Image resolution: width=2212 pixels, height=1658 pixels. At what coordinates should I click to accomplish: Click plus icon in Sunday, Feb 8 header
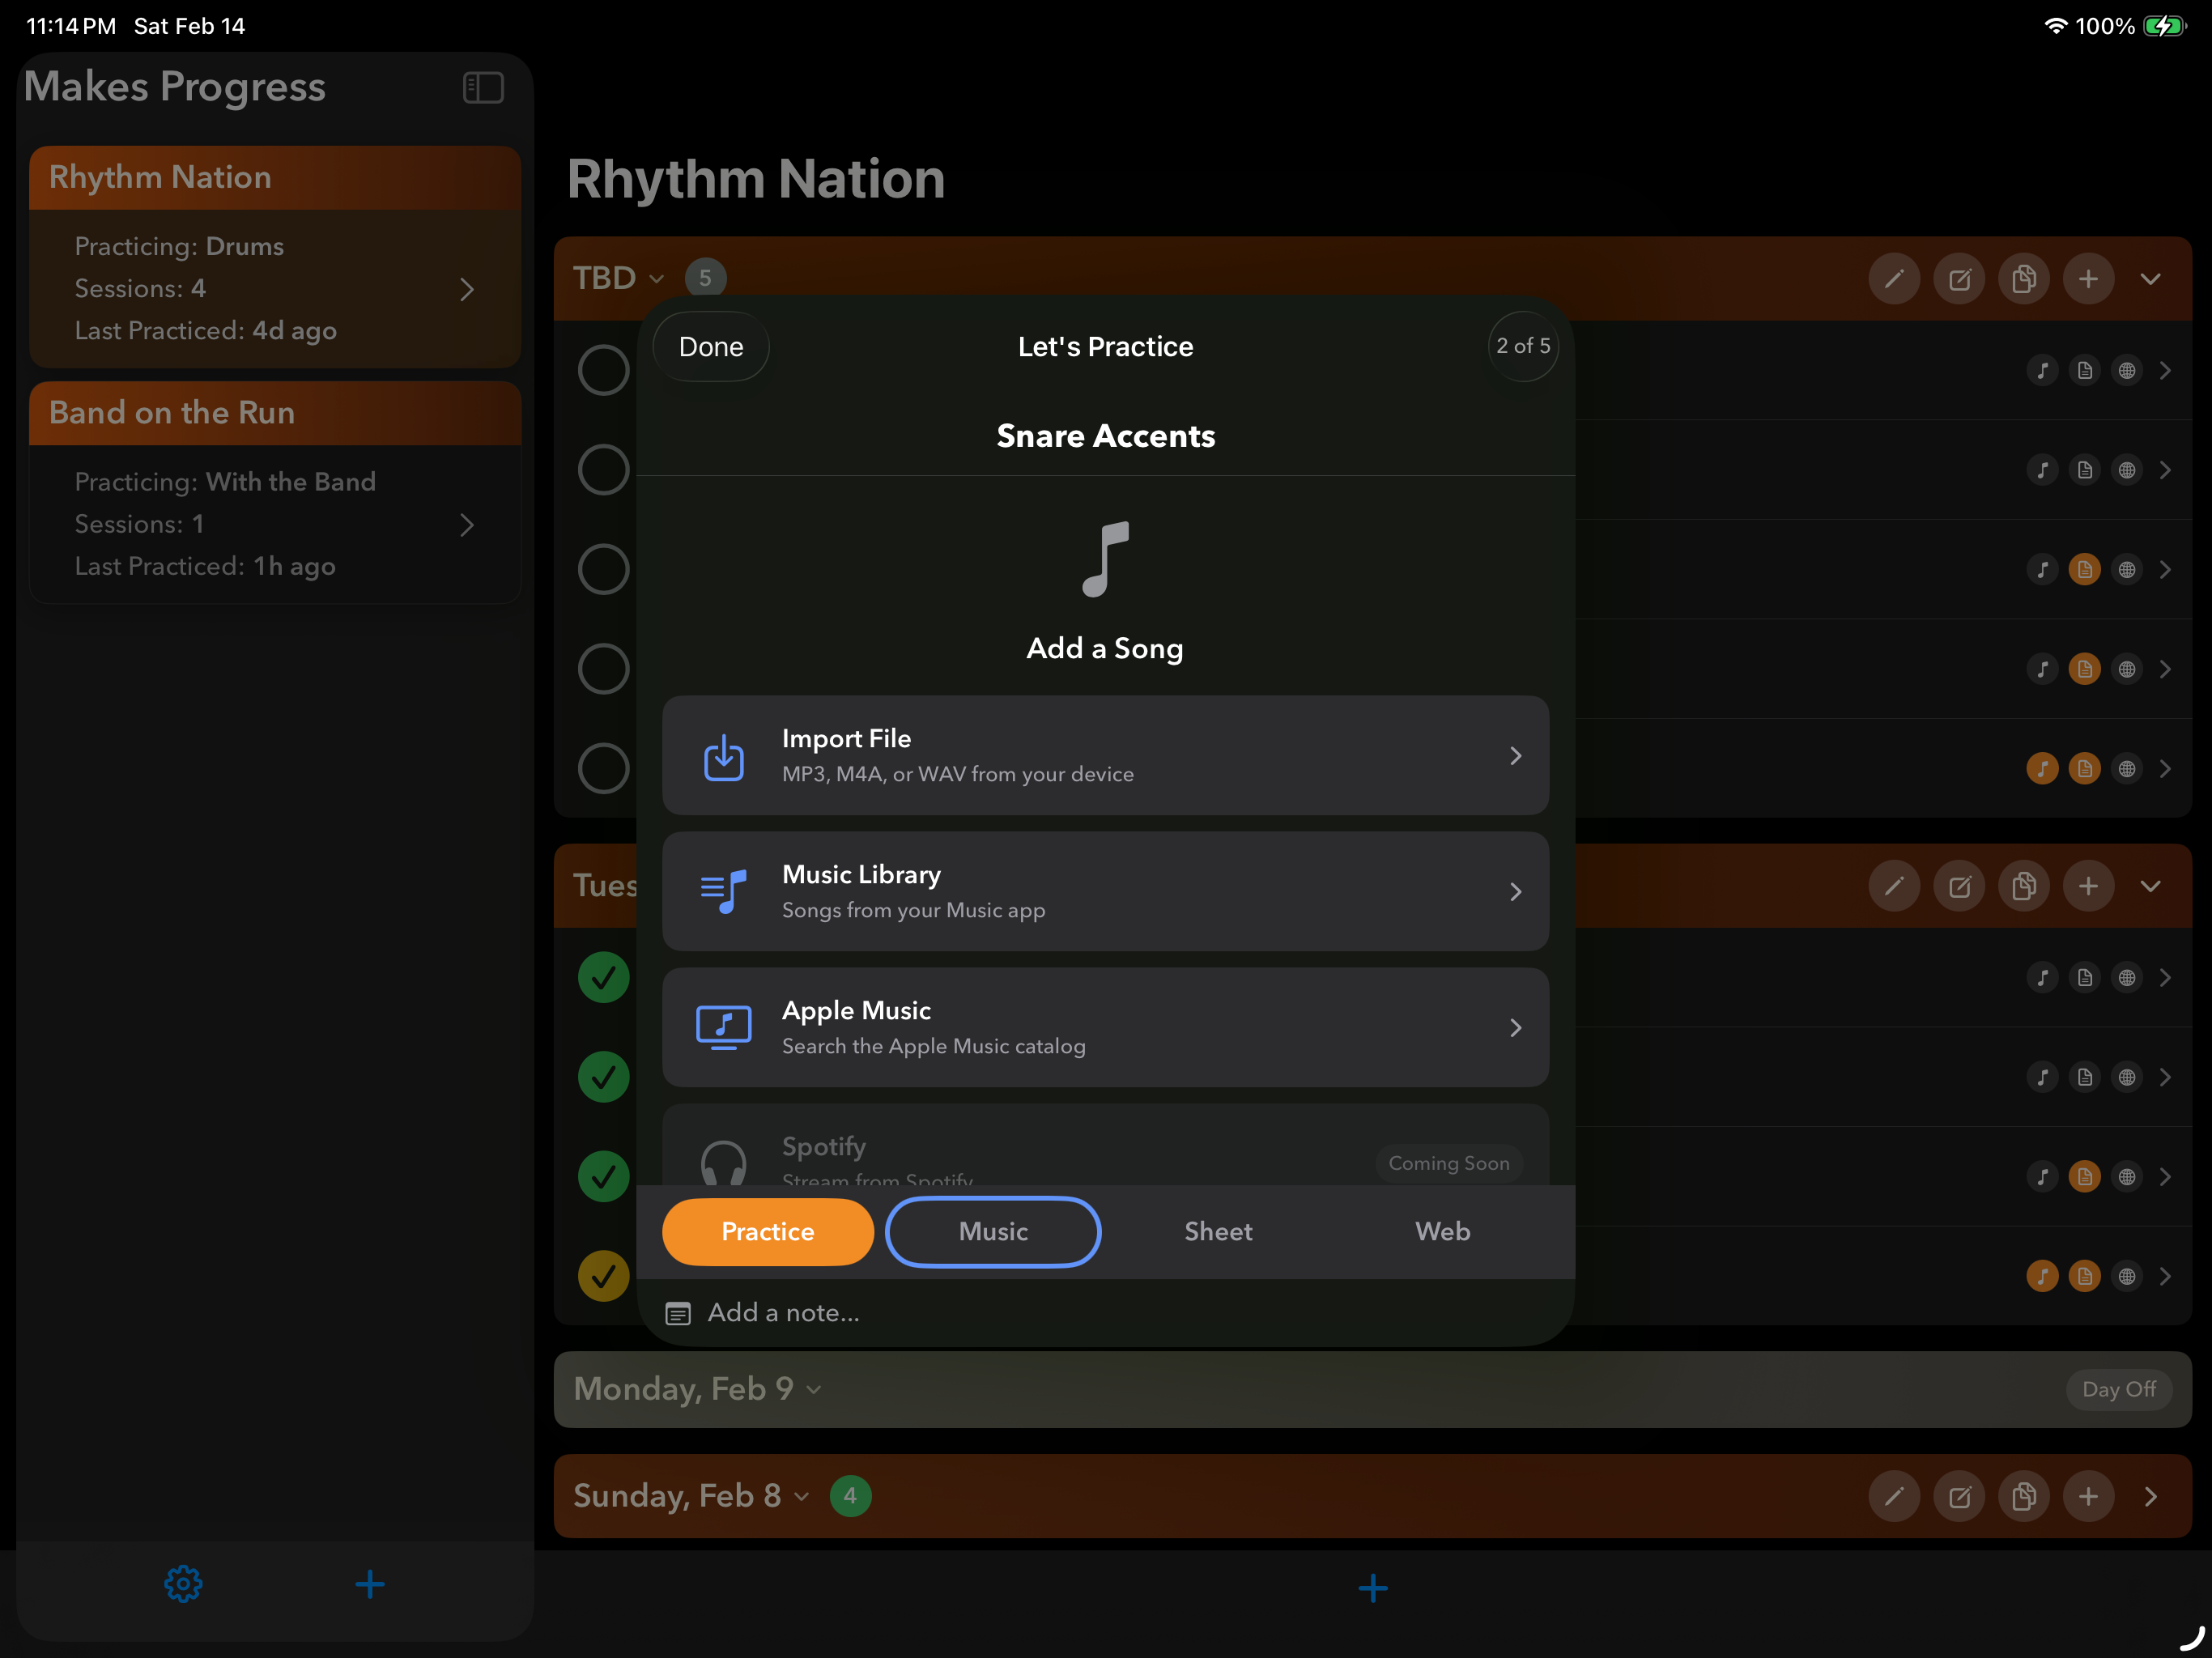2088,1496
